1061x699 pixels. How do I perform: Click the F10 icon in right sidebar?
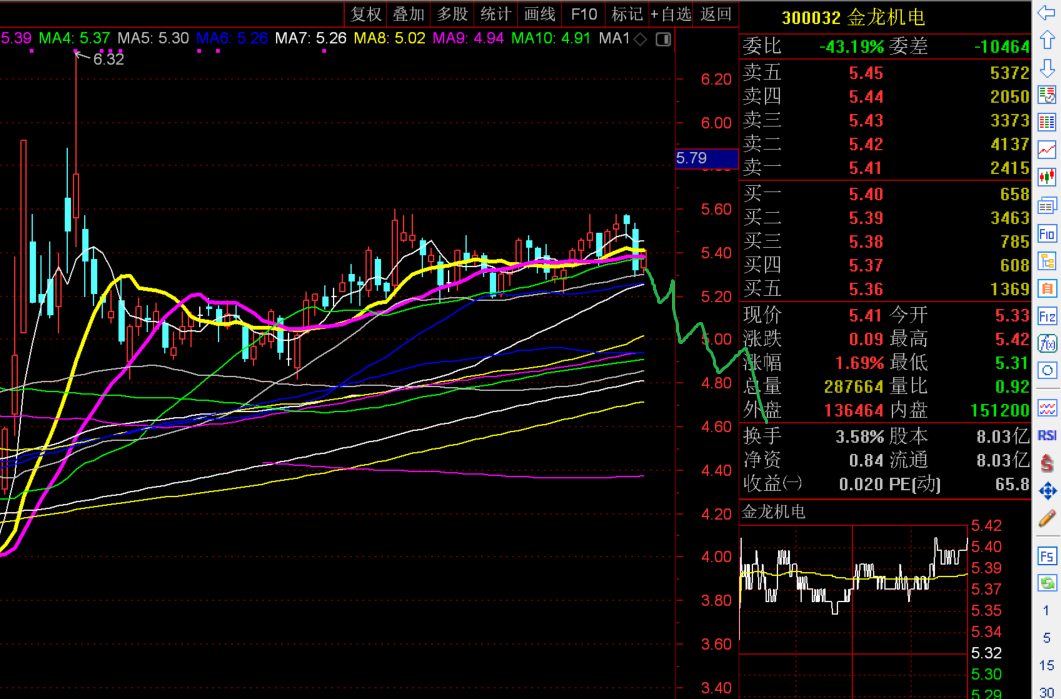[x=1047, y=234]
